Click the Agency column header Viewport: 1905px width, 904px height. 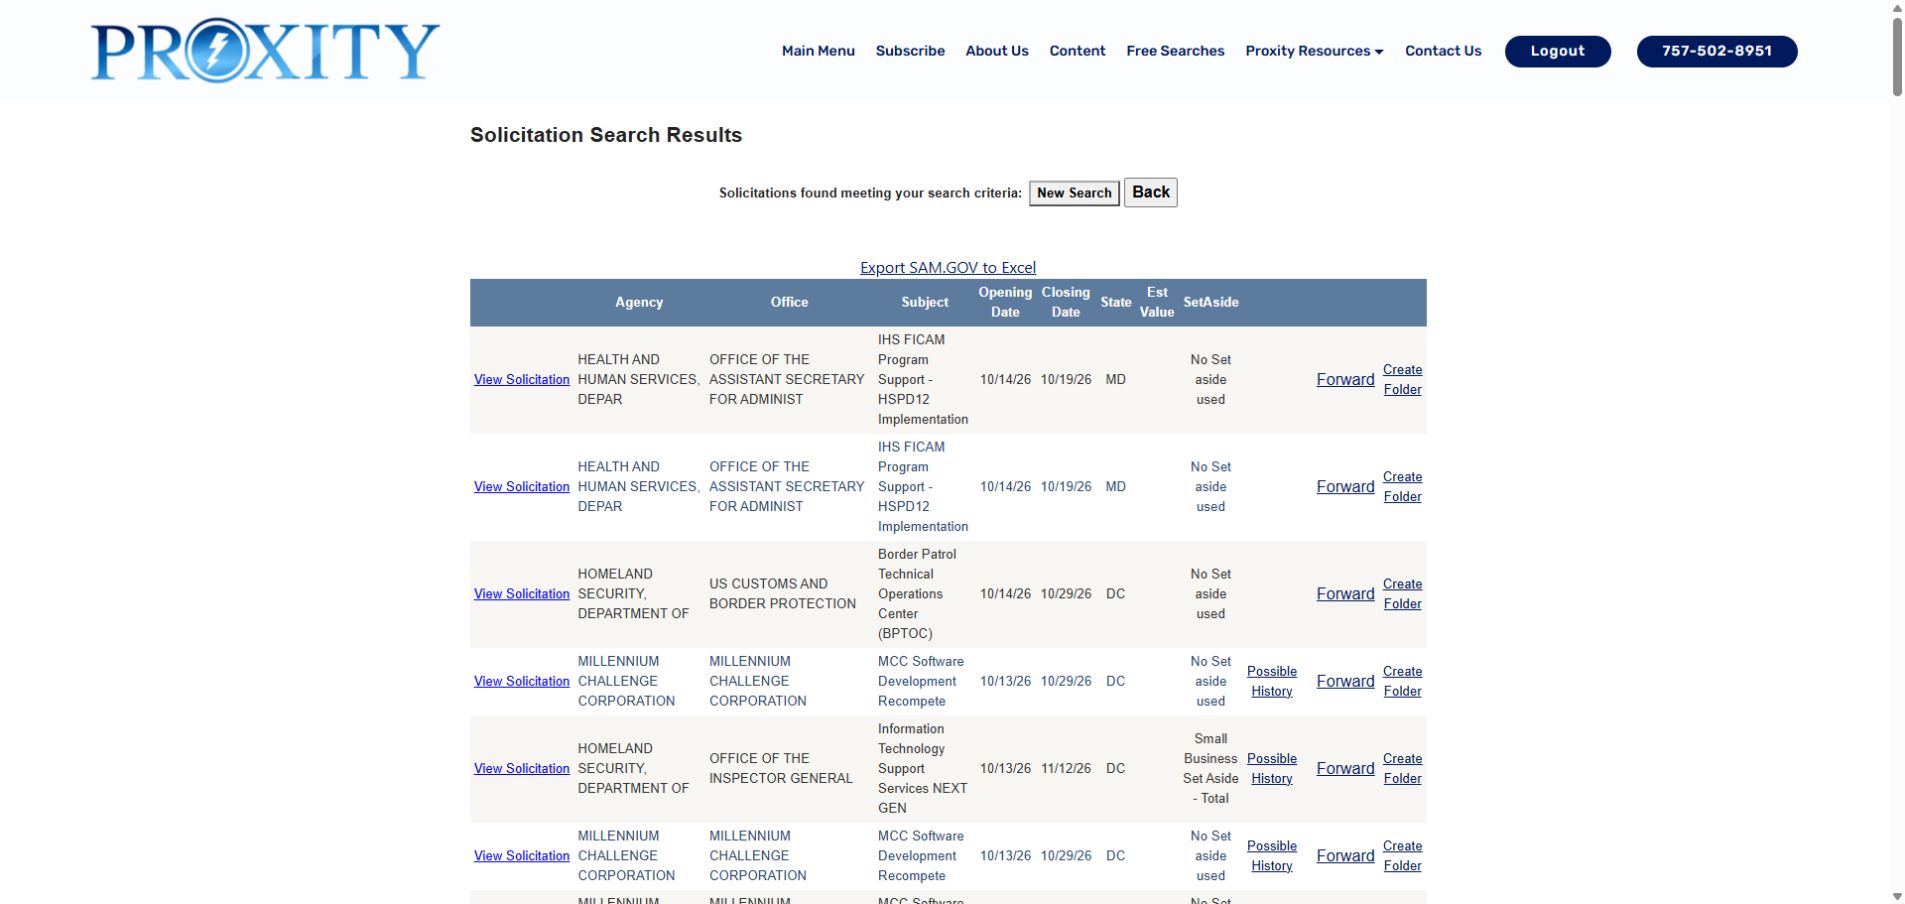(x=639, y=302)
